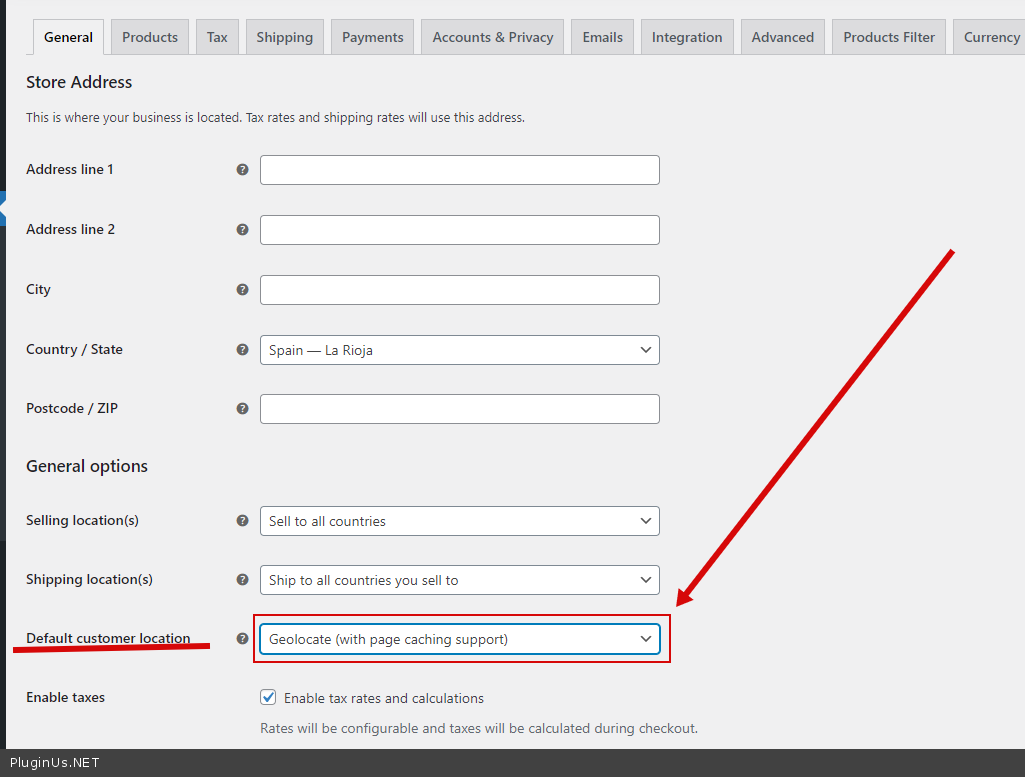Expand the Selling location(s) dropdown

coord(459,521)
